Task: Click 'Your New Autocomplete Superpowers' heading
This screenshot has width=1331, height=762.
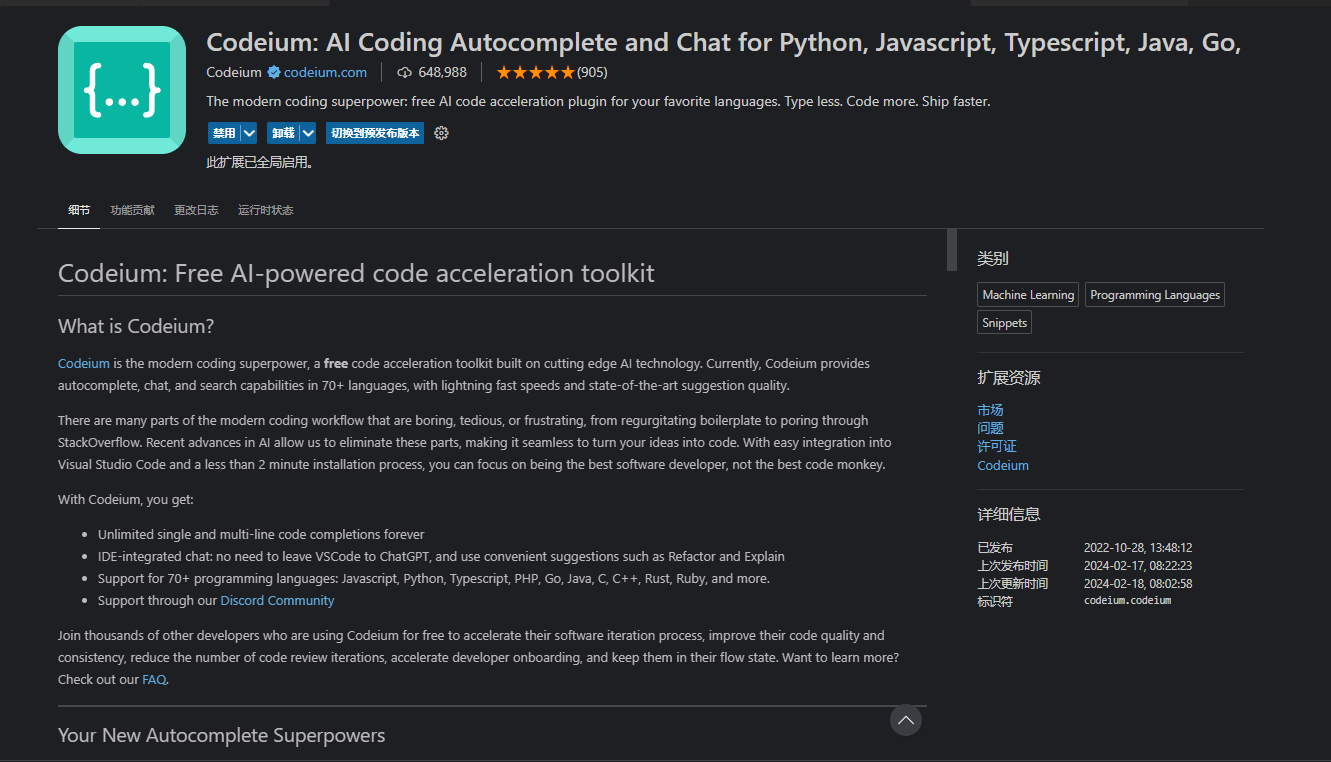Action: (221, 735)
